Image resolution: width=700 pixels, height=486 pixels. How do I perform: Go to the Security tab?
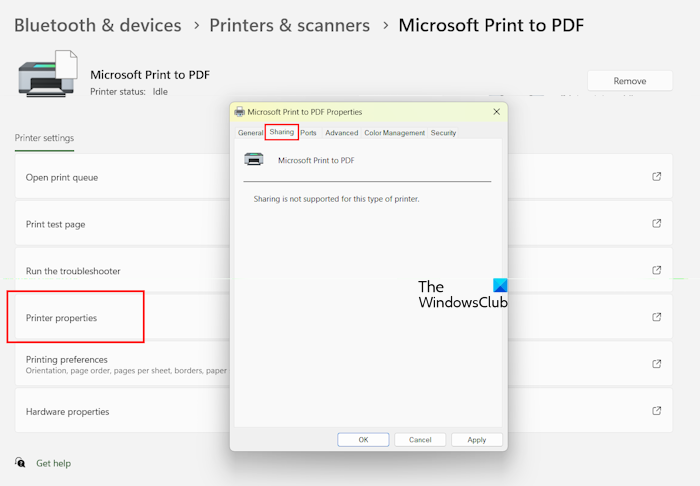tap(443, 133)
